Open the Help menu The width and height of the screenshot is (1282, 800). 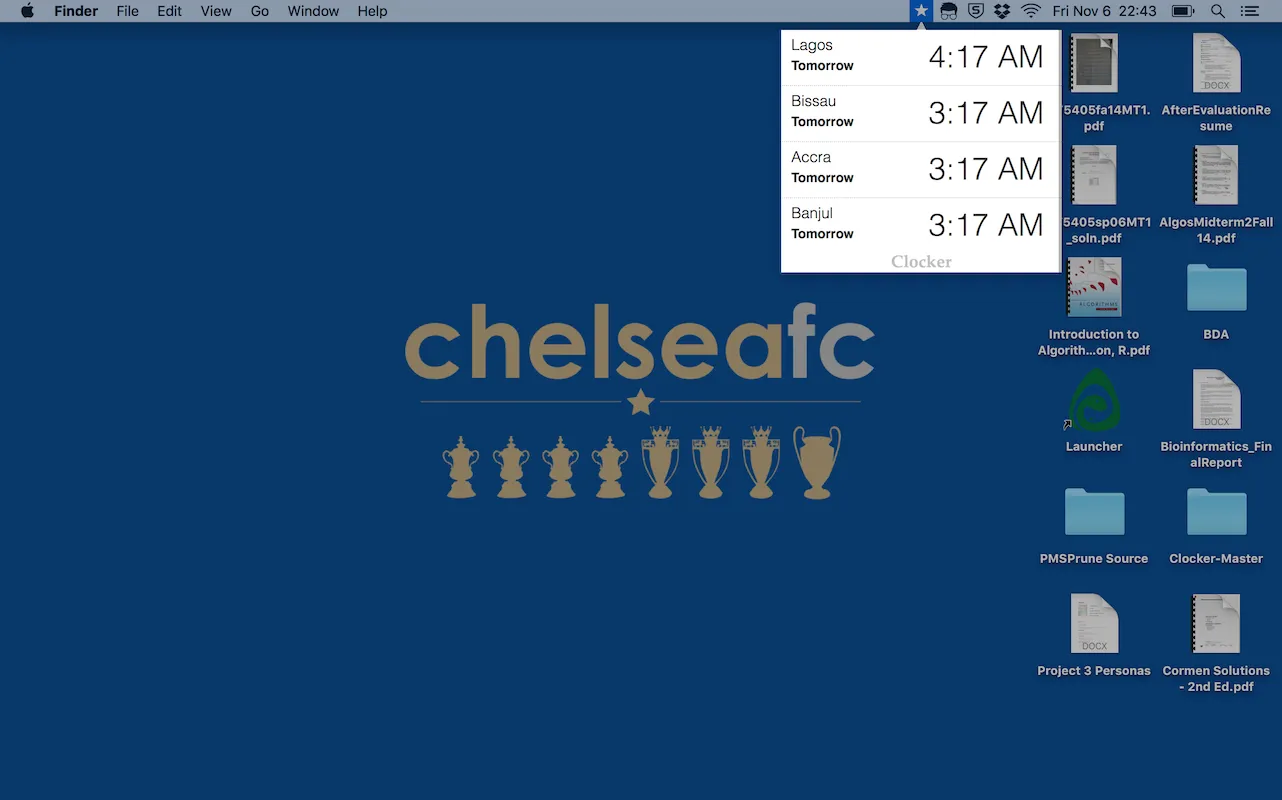tap(372, 11)
